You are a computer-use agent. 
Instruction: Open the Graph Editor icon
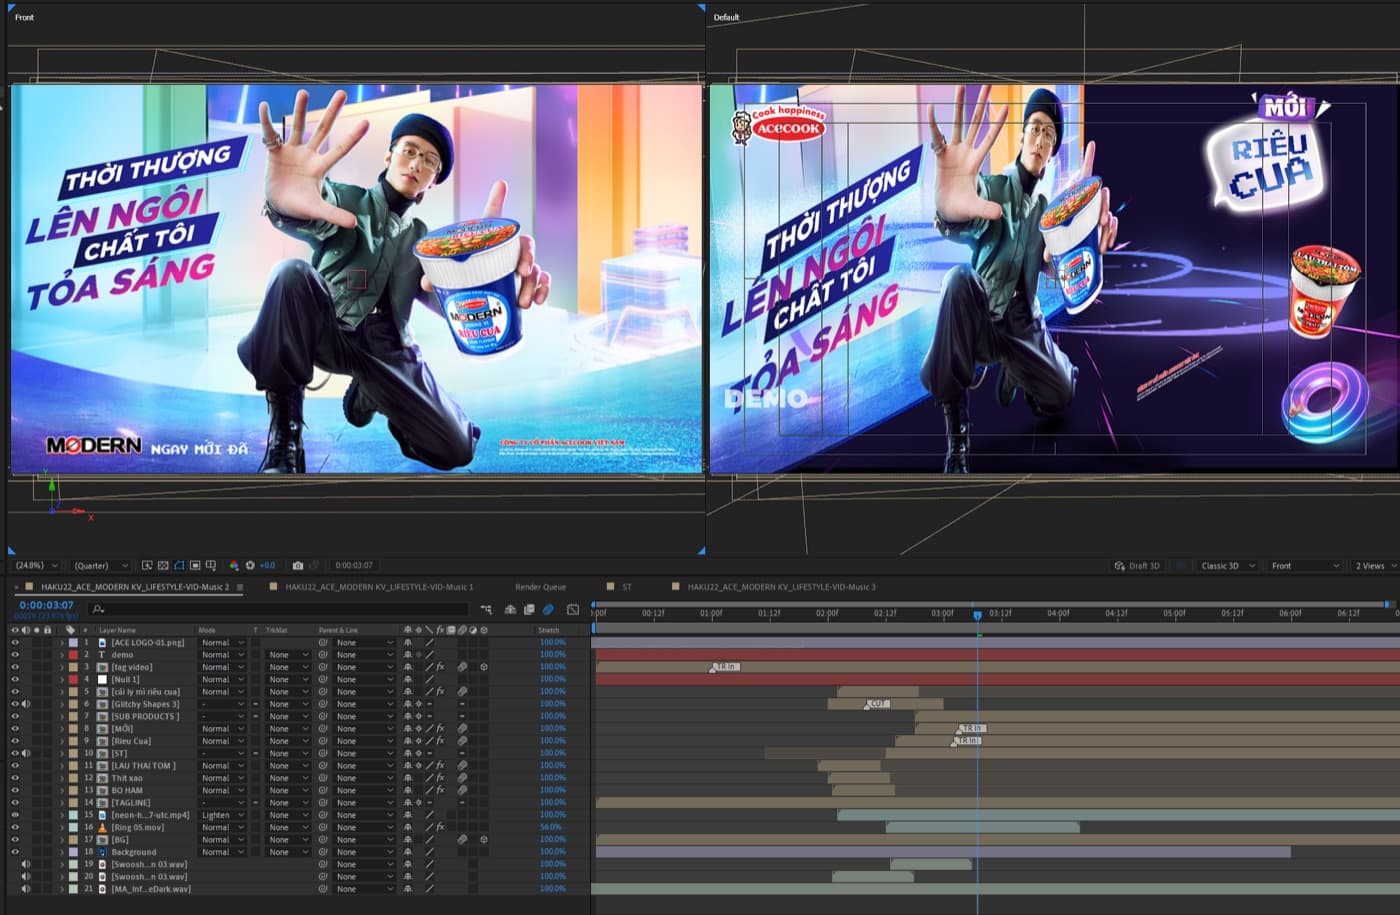[573, 609]
